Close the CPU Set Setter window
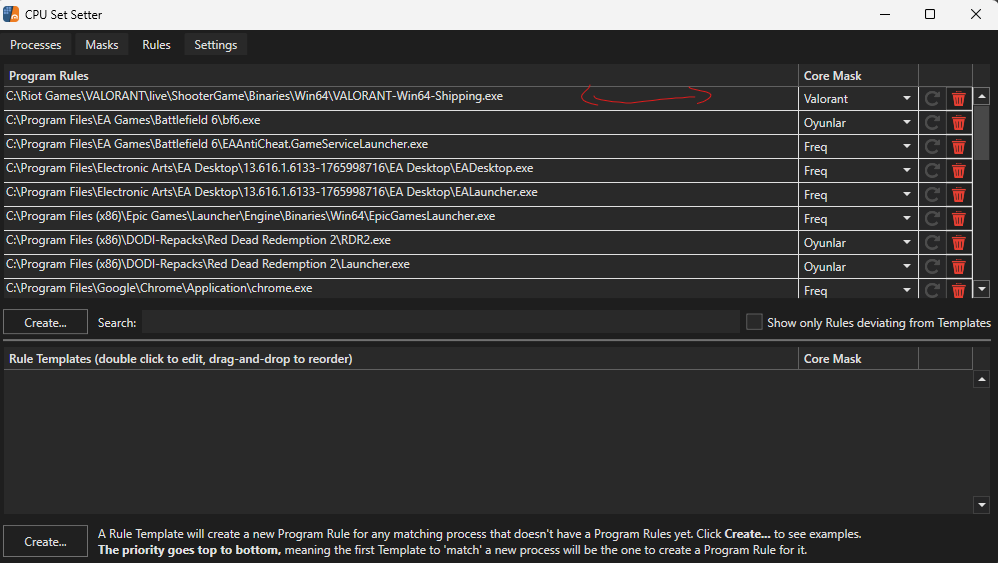This screenshot has width=998, height=563. click(x=976, y=14)
